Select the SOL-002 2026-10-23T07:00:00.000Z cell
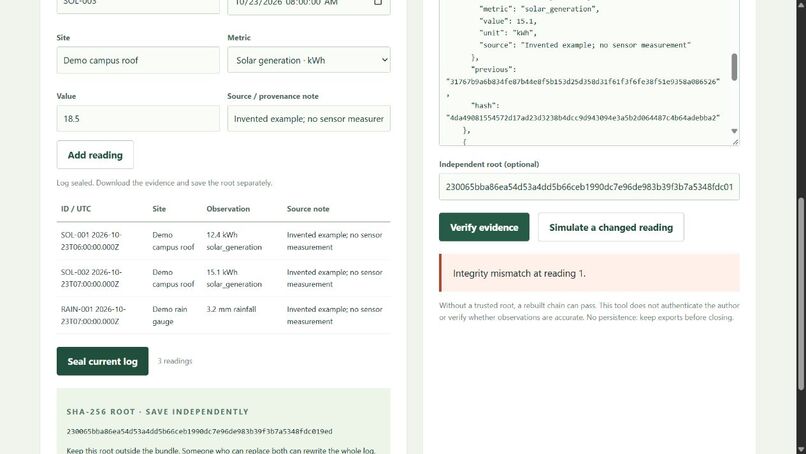This screenshot has height=454, width=806. tap(102, 278)
